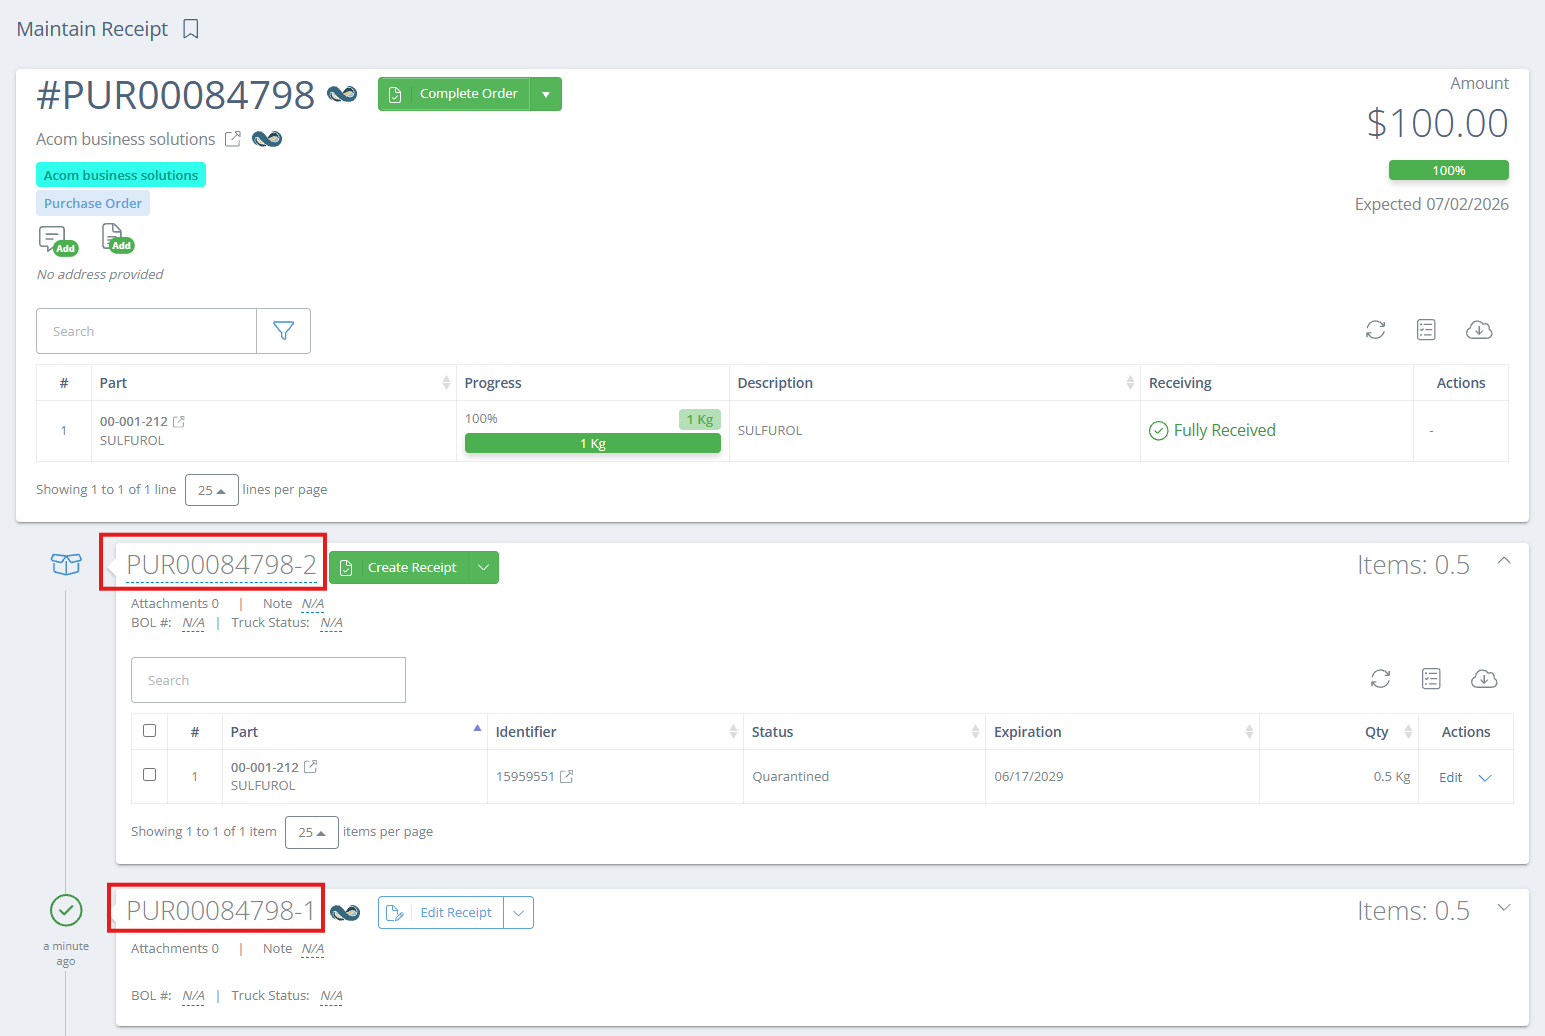
Task: Click Expected 07/02/2026 date text
Action: click(x=1432, y=204)
